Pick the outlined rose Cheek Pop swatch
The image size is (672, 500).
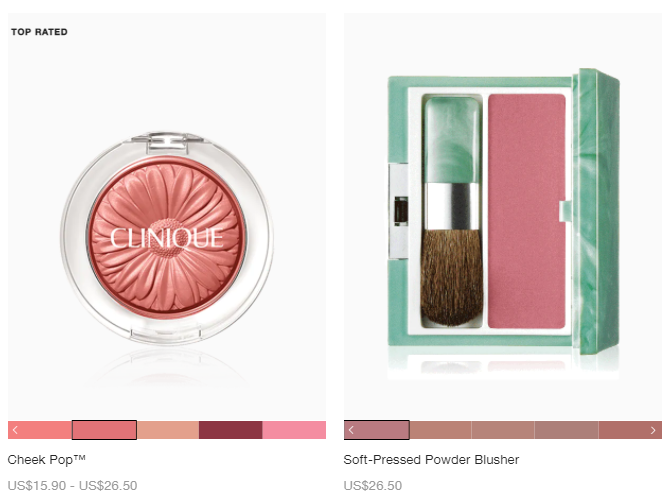[x=104, y=430]
